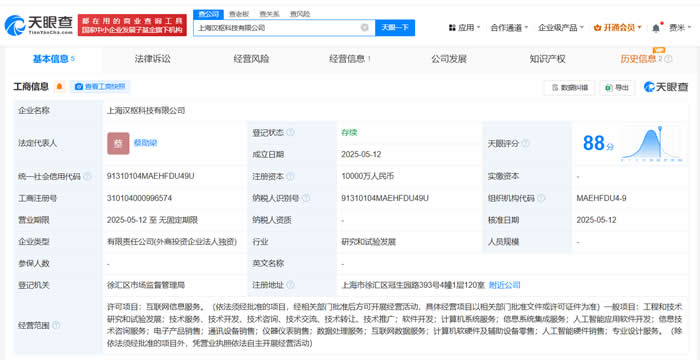Click the info icon next to 注册地址
Viewport: 700px width, 360px height.
[x=290, y=285]
